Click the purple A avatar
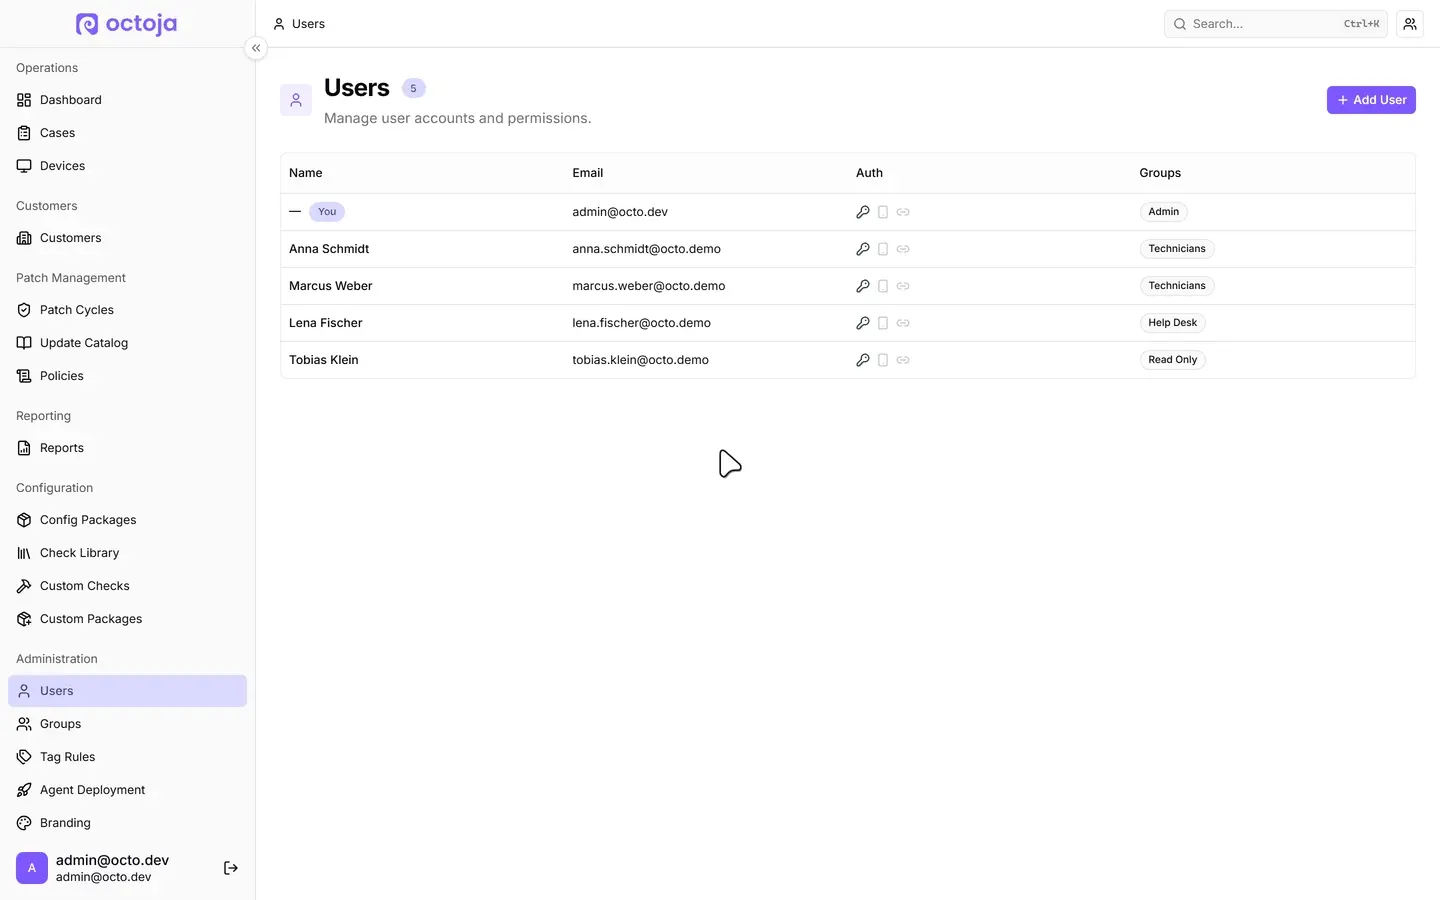Screen dimensions: 1440x900 point(32,868)
